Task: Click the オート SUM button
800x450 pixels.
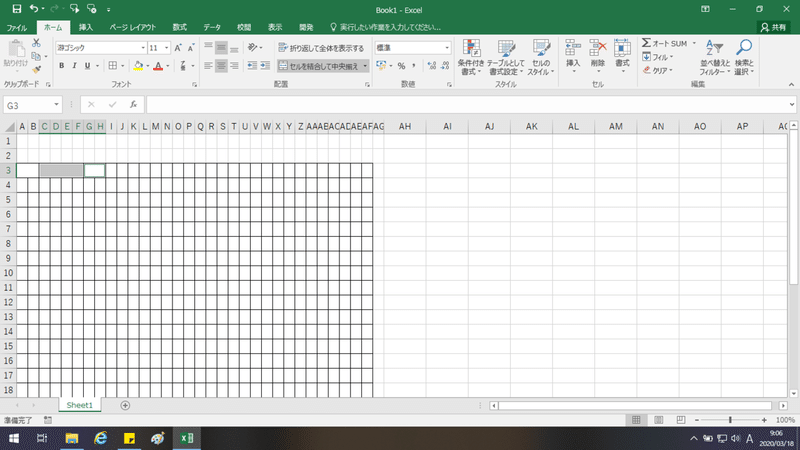Action: [665, 43]
